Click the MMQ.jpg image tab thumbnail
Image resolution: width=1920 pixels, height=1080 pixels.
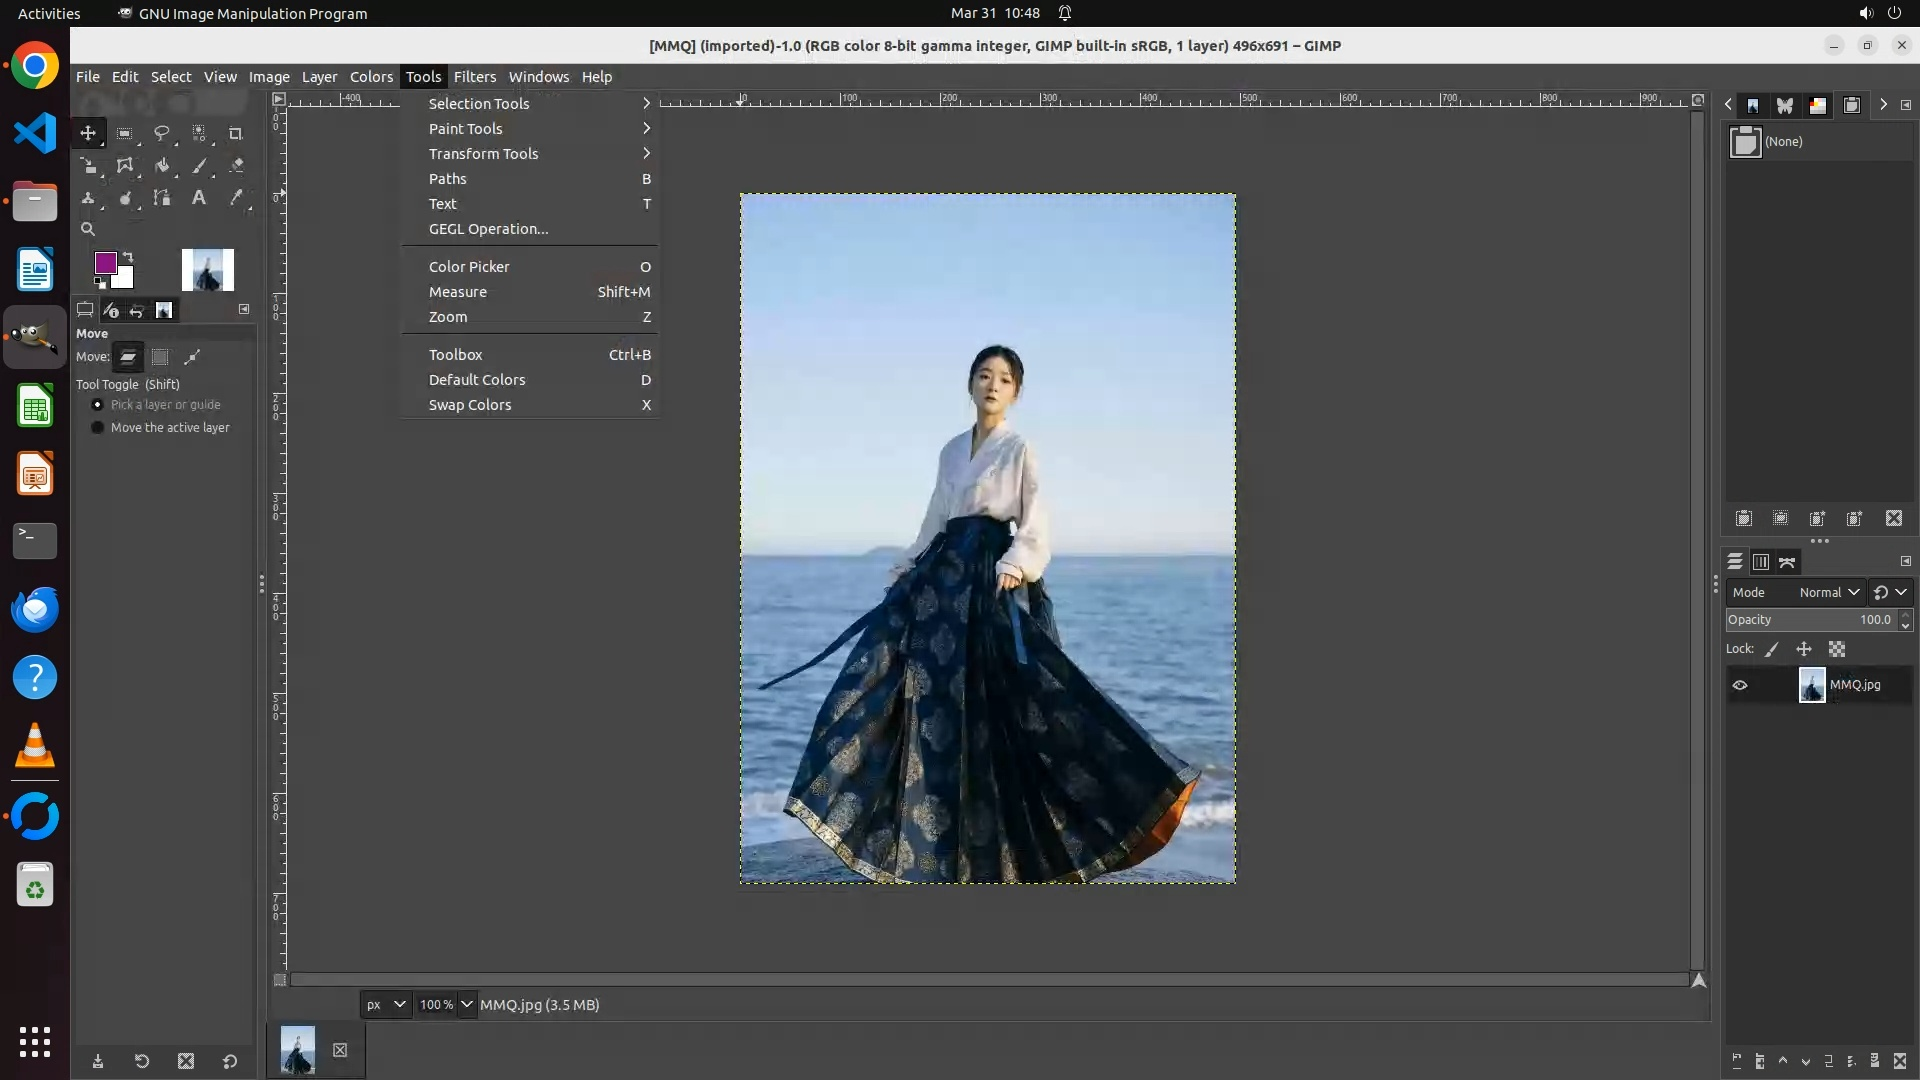click(x=297, y=1050)
